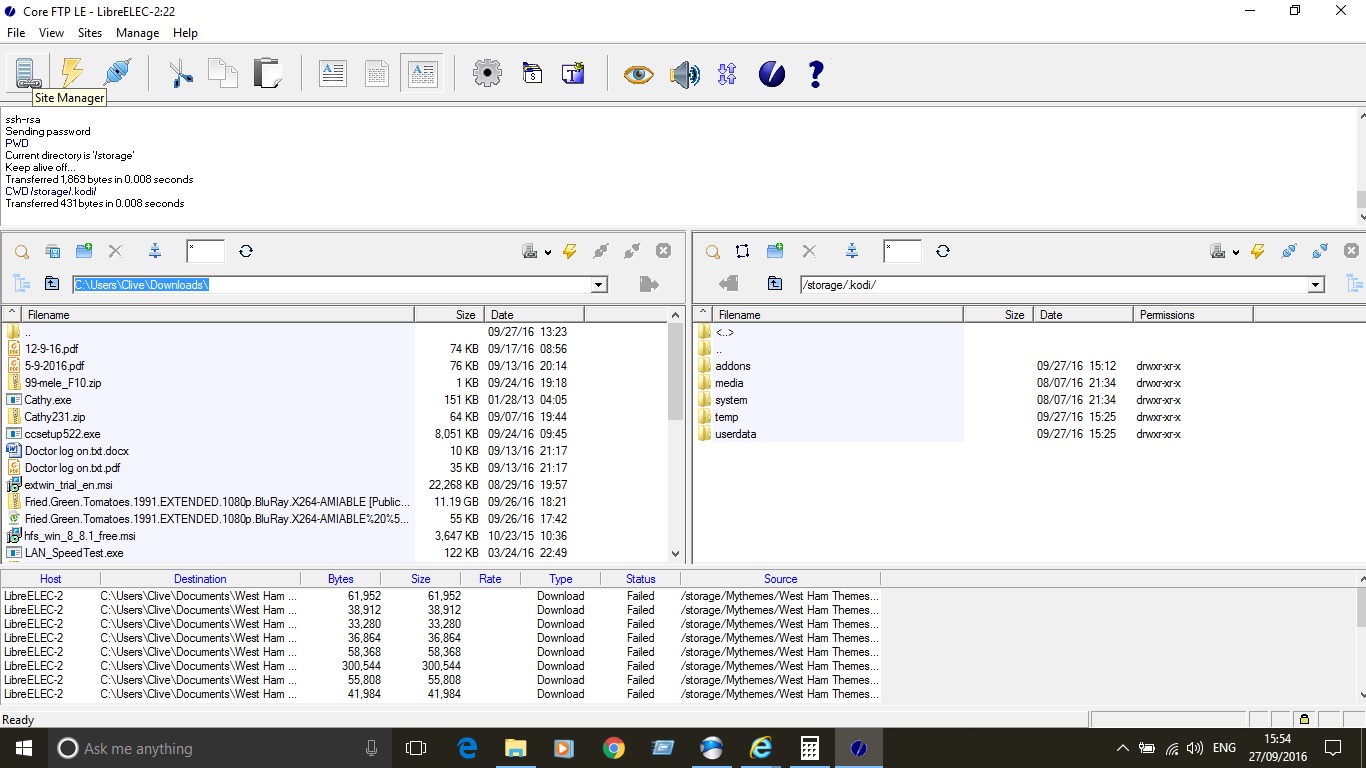Toggle the sound speaker icon

[x=685, y=74]
